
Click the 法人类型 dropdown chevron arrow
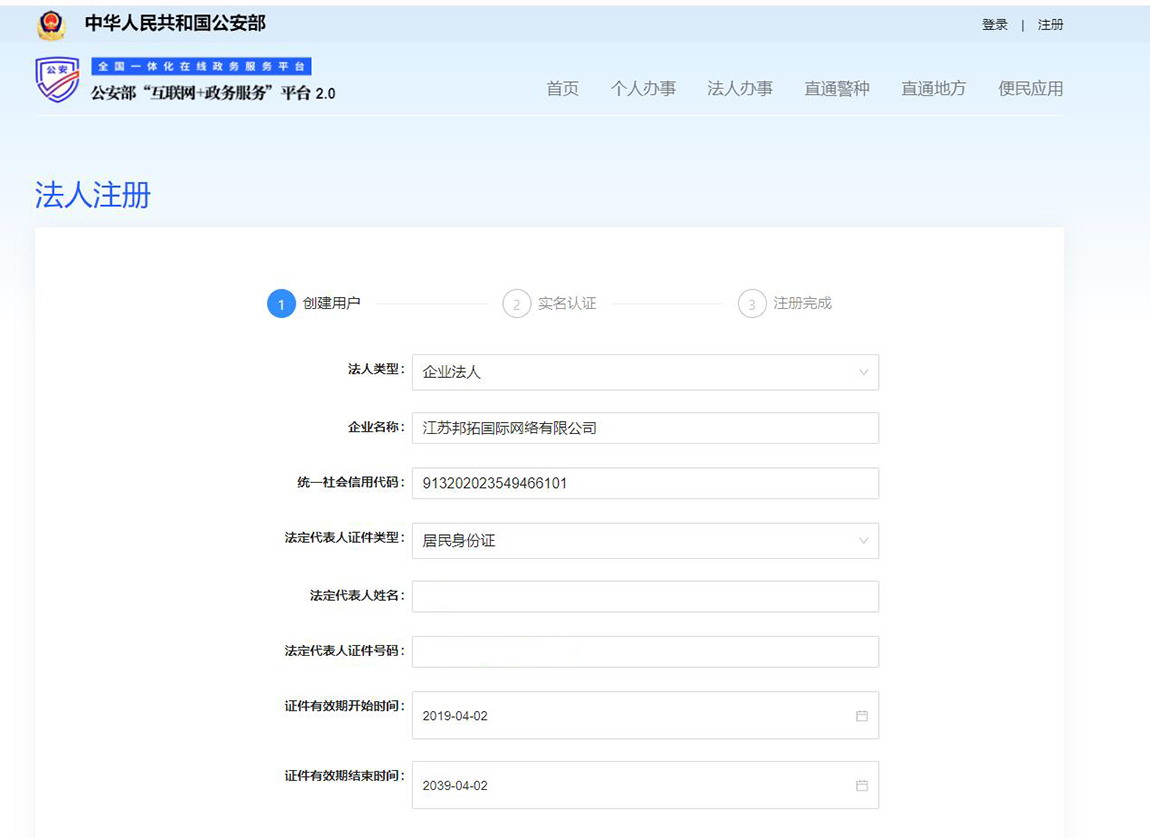click(x=862, y=372)
